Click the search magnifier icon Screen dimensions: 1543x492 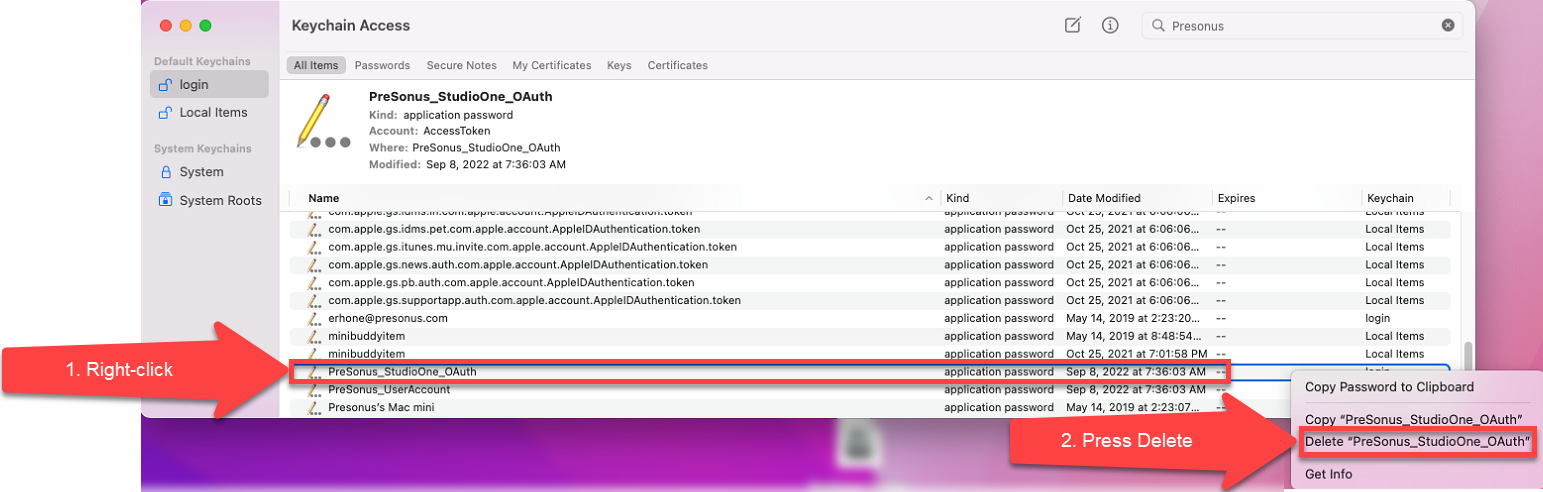[x=1158, y=26]
